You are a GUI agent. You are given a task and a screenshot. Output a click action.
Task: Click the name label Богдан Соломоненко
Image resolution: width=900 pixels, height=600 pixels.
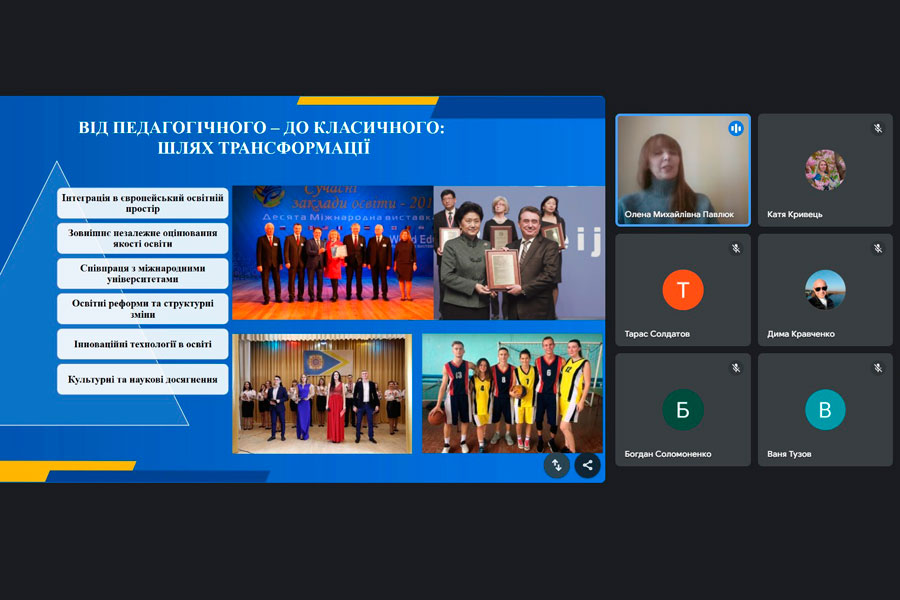click(668, 454)
